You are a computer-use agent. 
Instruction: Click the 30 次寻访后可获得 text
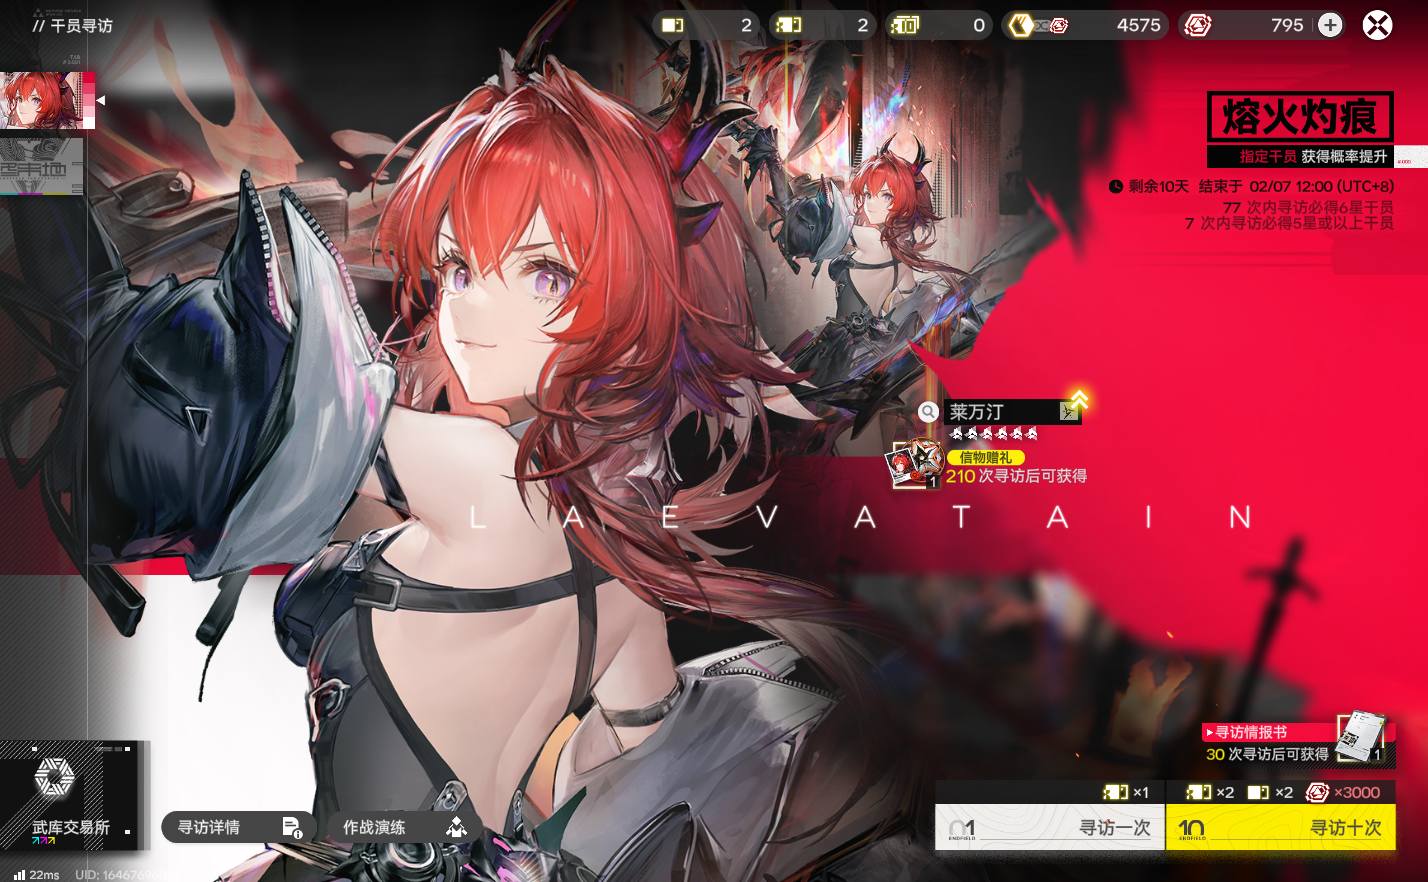coord(1267,754)
